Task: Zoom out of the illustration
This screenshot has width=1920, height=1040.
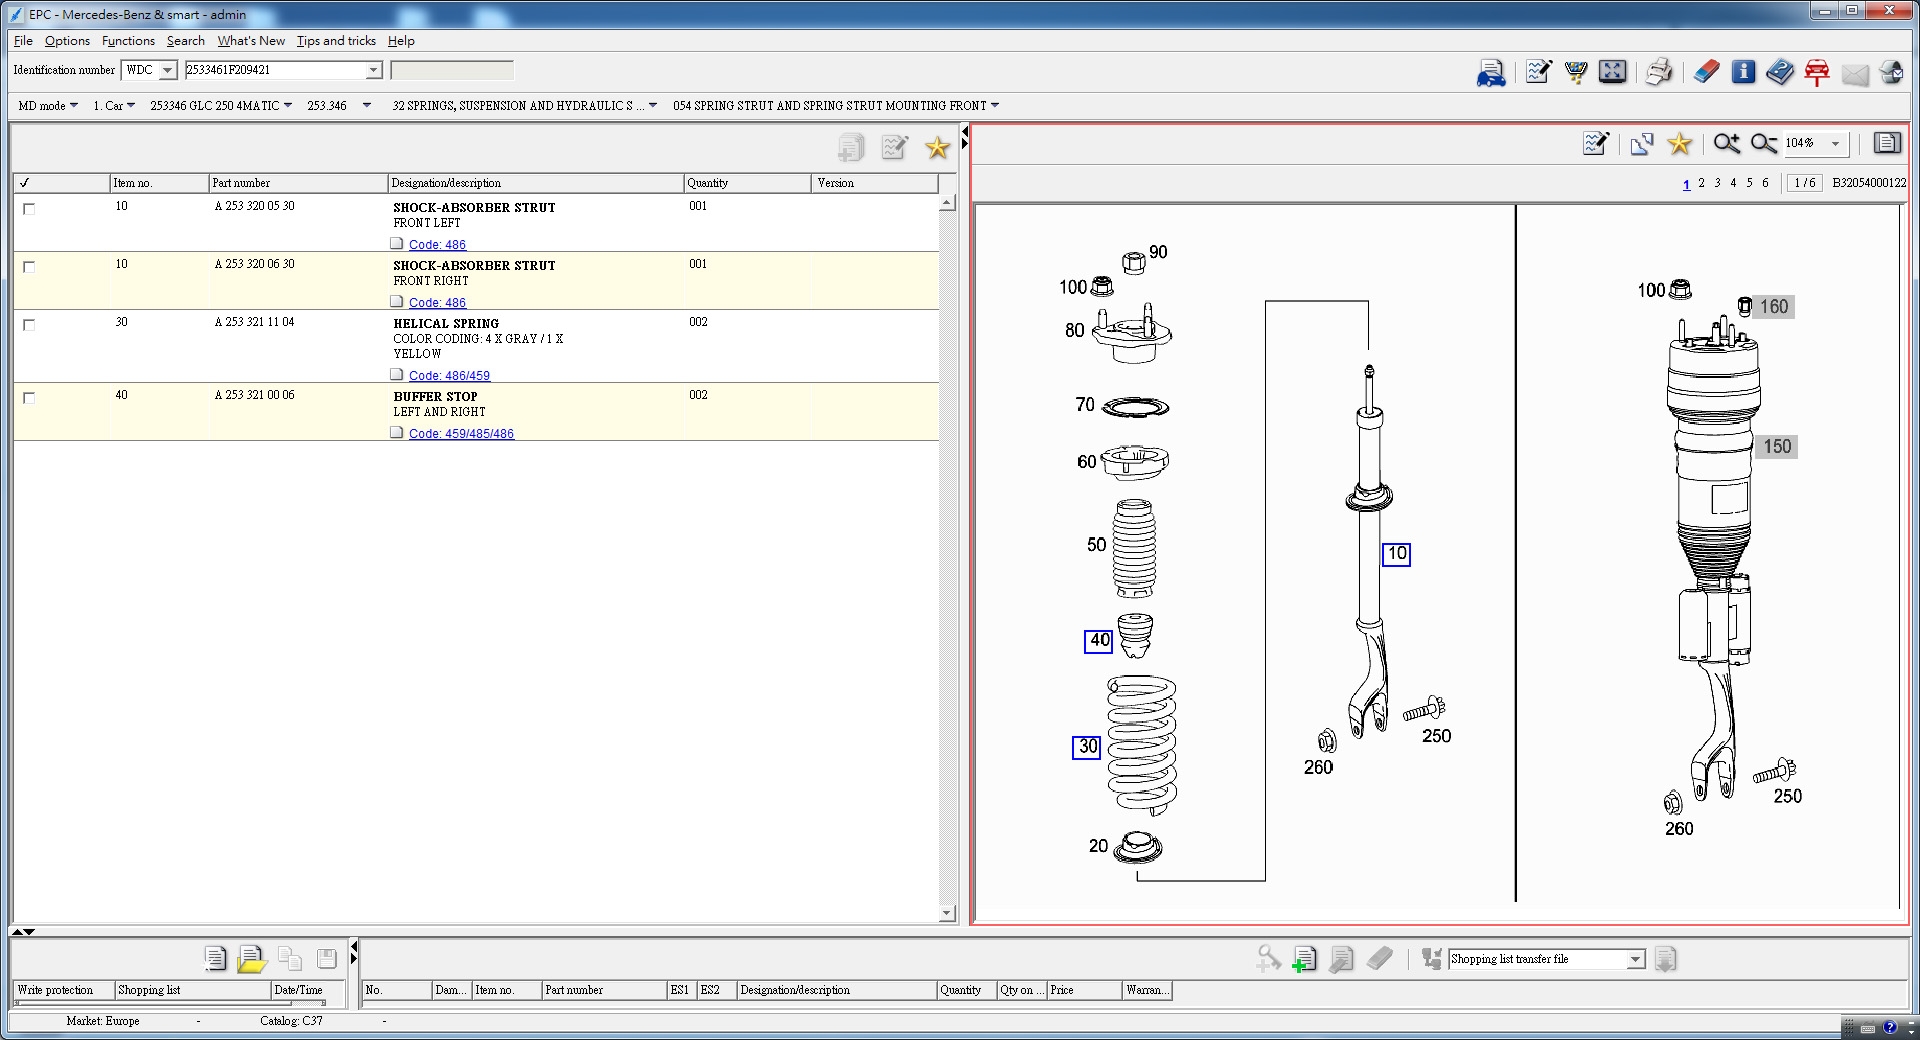Action: 1764,143
